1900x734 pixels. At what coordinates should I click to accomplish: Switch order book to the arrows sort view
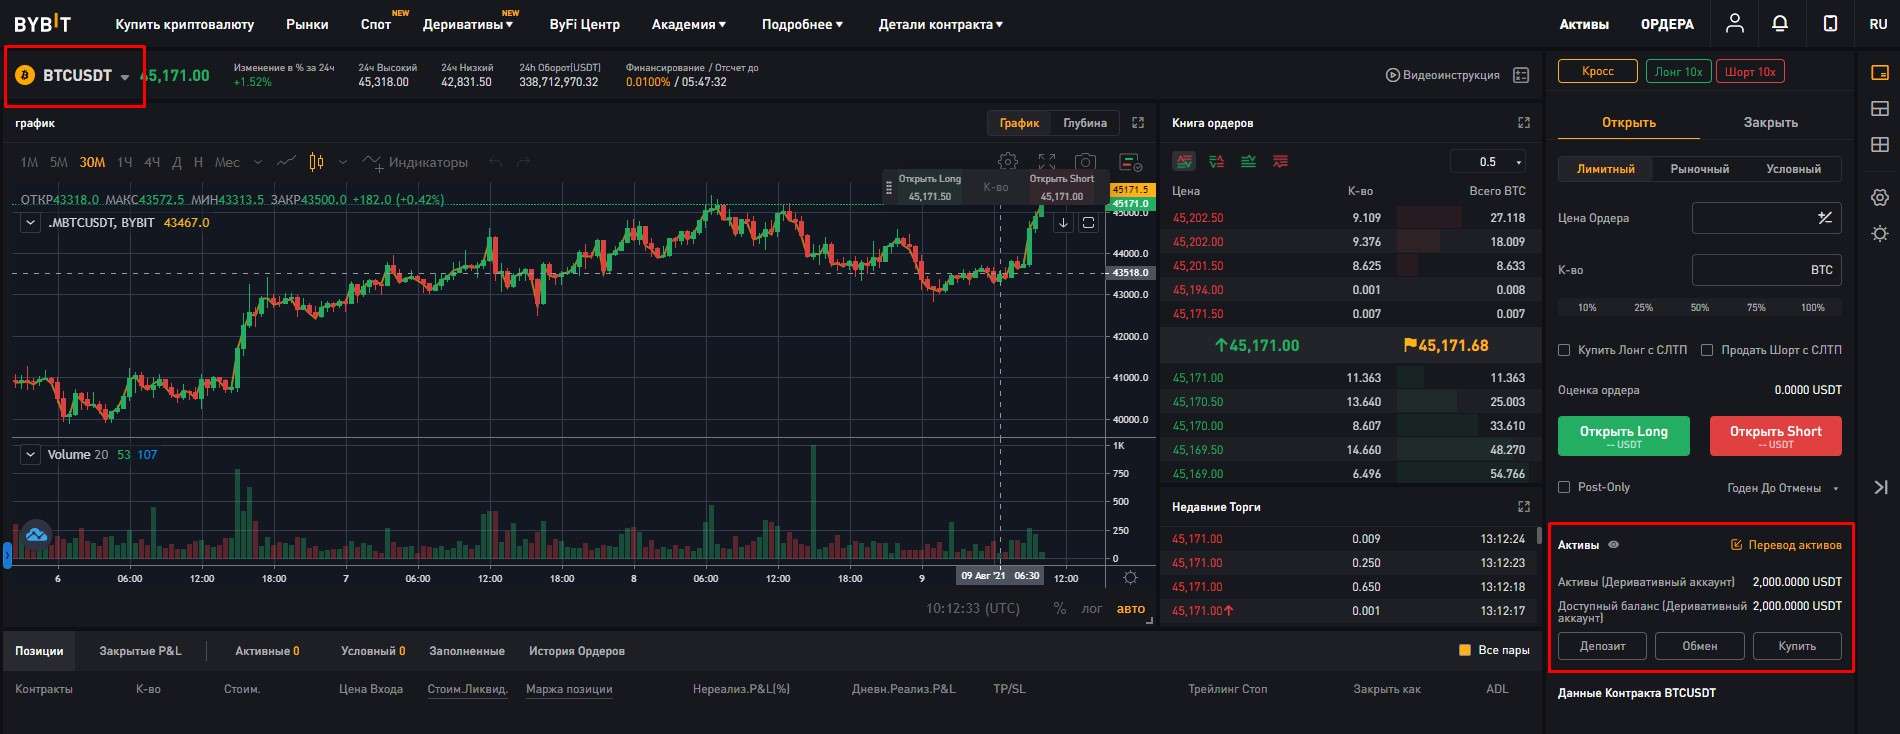(x=1217, y=161)
